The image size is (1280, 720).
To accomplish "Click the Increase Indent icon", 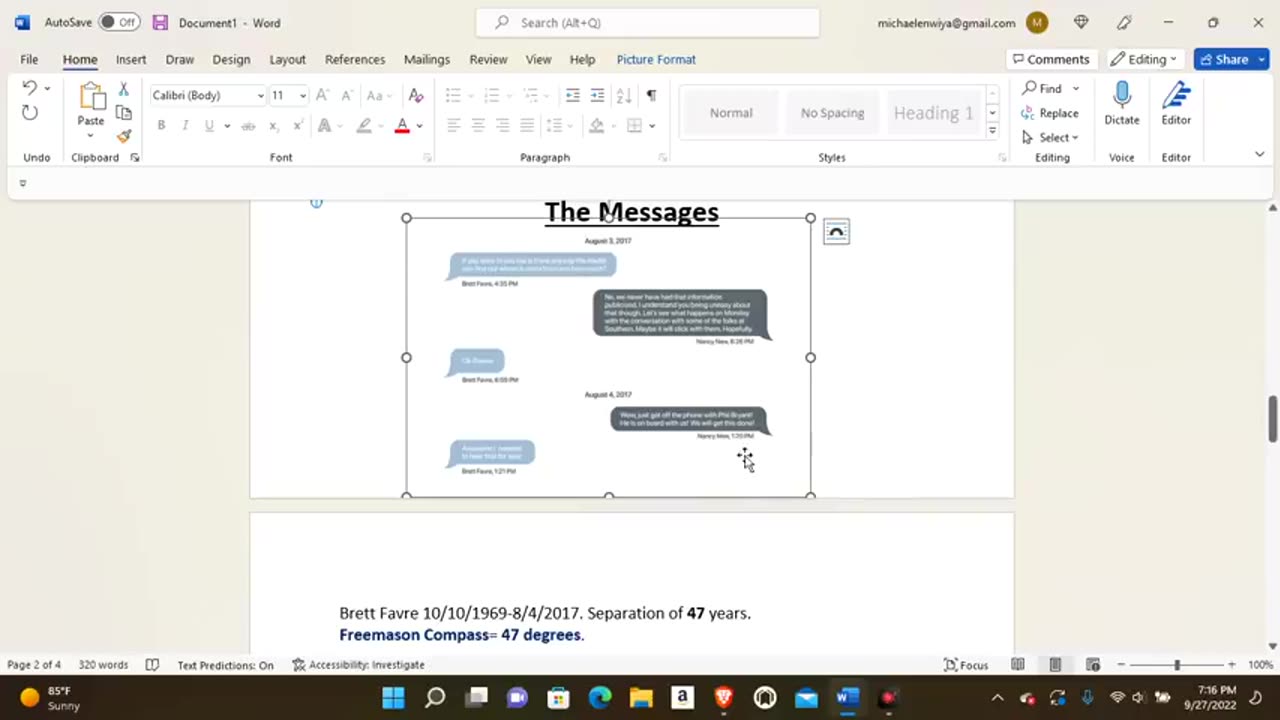I will [598, 95].
